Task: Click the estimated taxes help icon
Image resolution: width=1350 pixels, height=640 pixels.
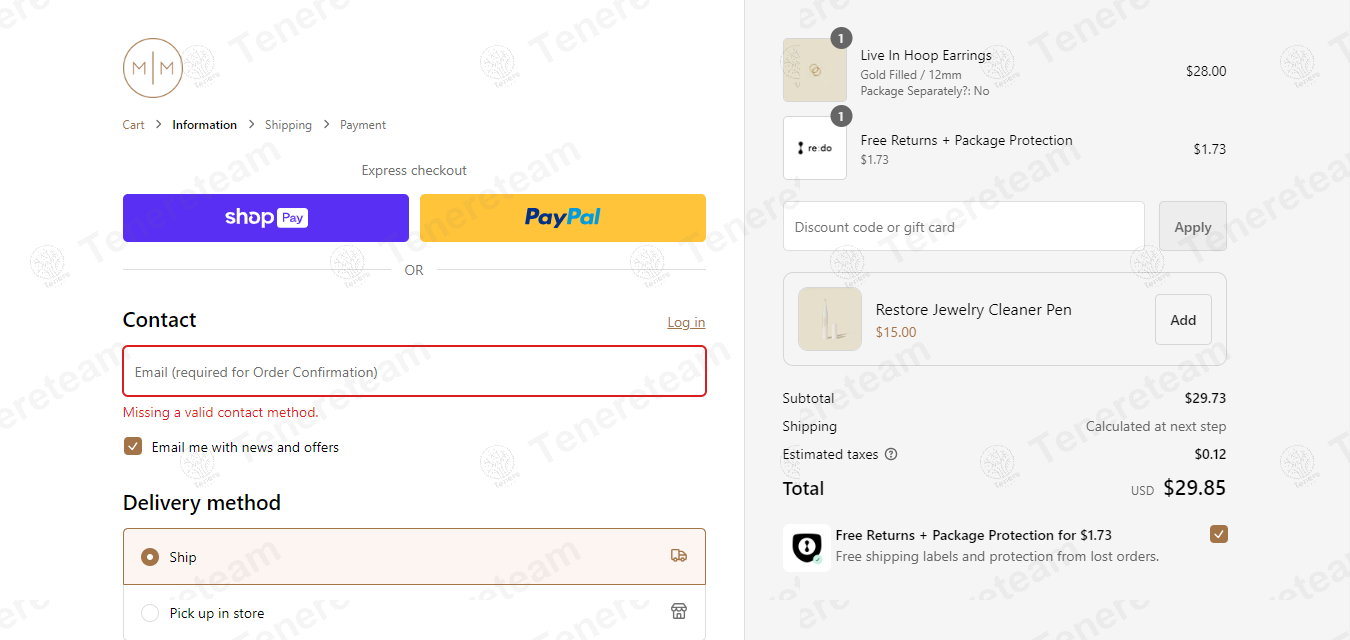Action: click(891, 454)
